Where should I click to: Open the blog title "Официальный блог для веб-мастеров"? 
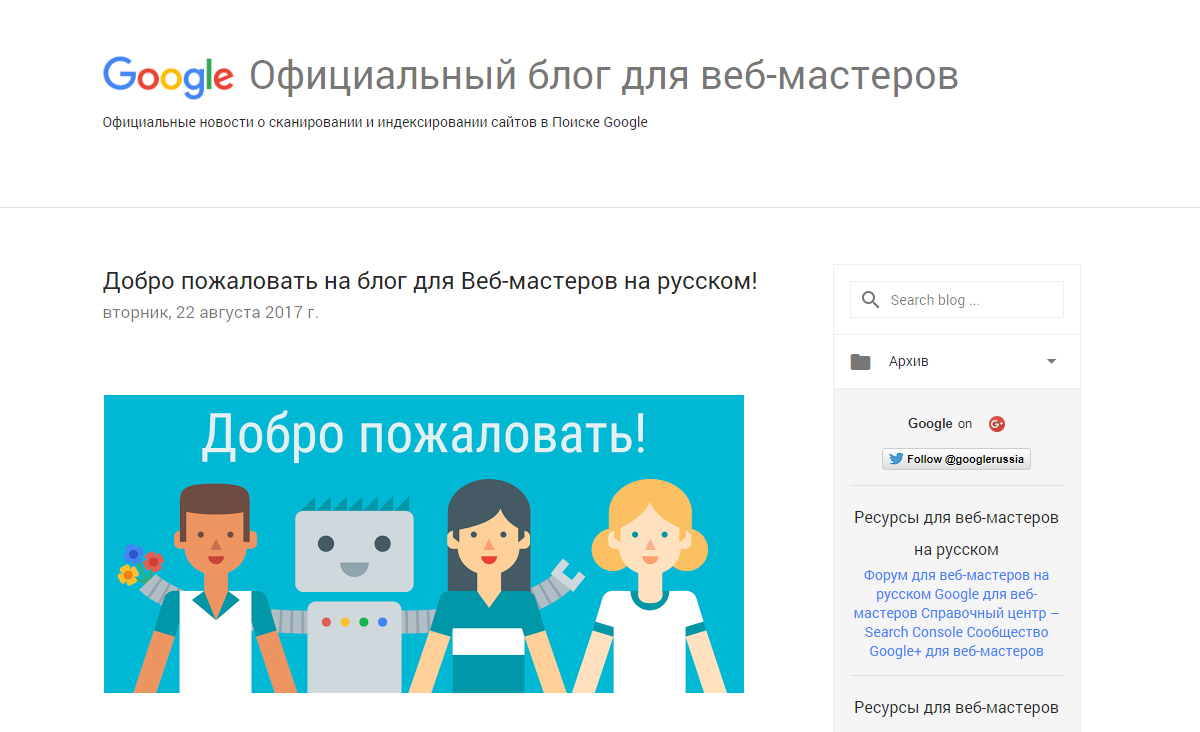[x=604, y=76]
